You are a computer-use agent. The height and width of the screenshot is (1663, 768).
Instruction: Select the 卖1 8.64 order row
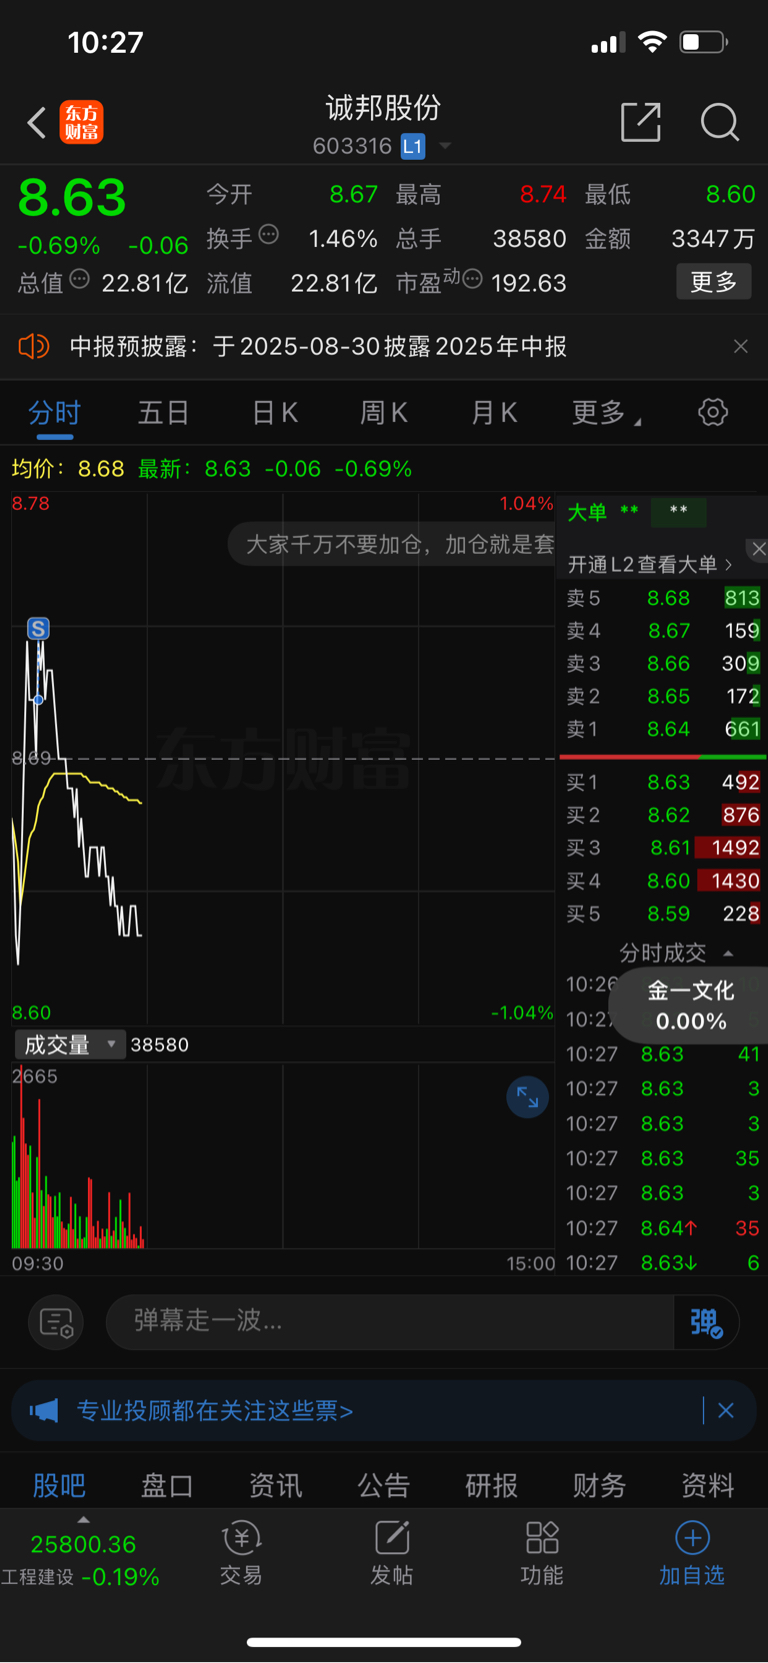pos(662,729)
